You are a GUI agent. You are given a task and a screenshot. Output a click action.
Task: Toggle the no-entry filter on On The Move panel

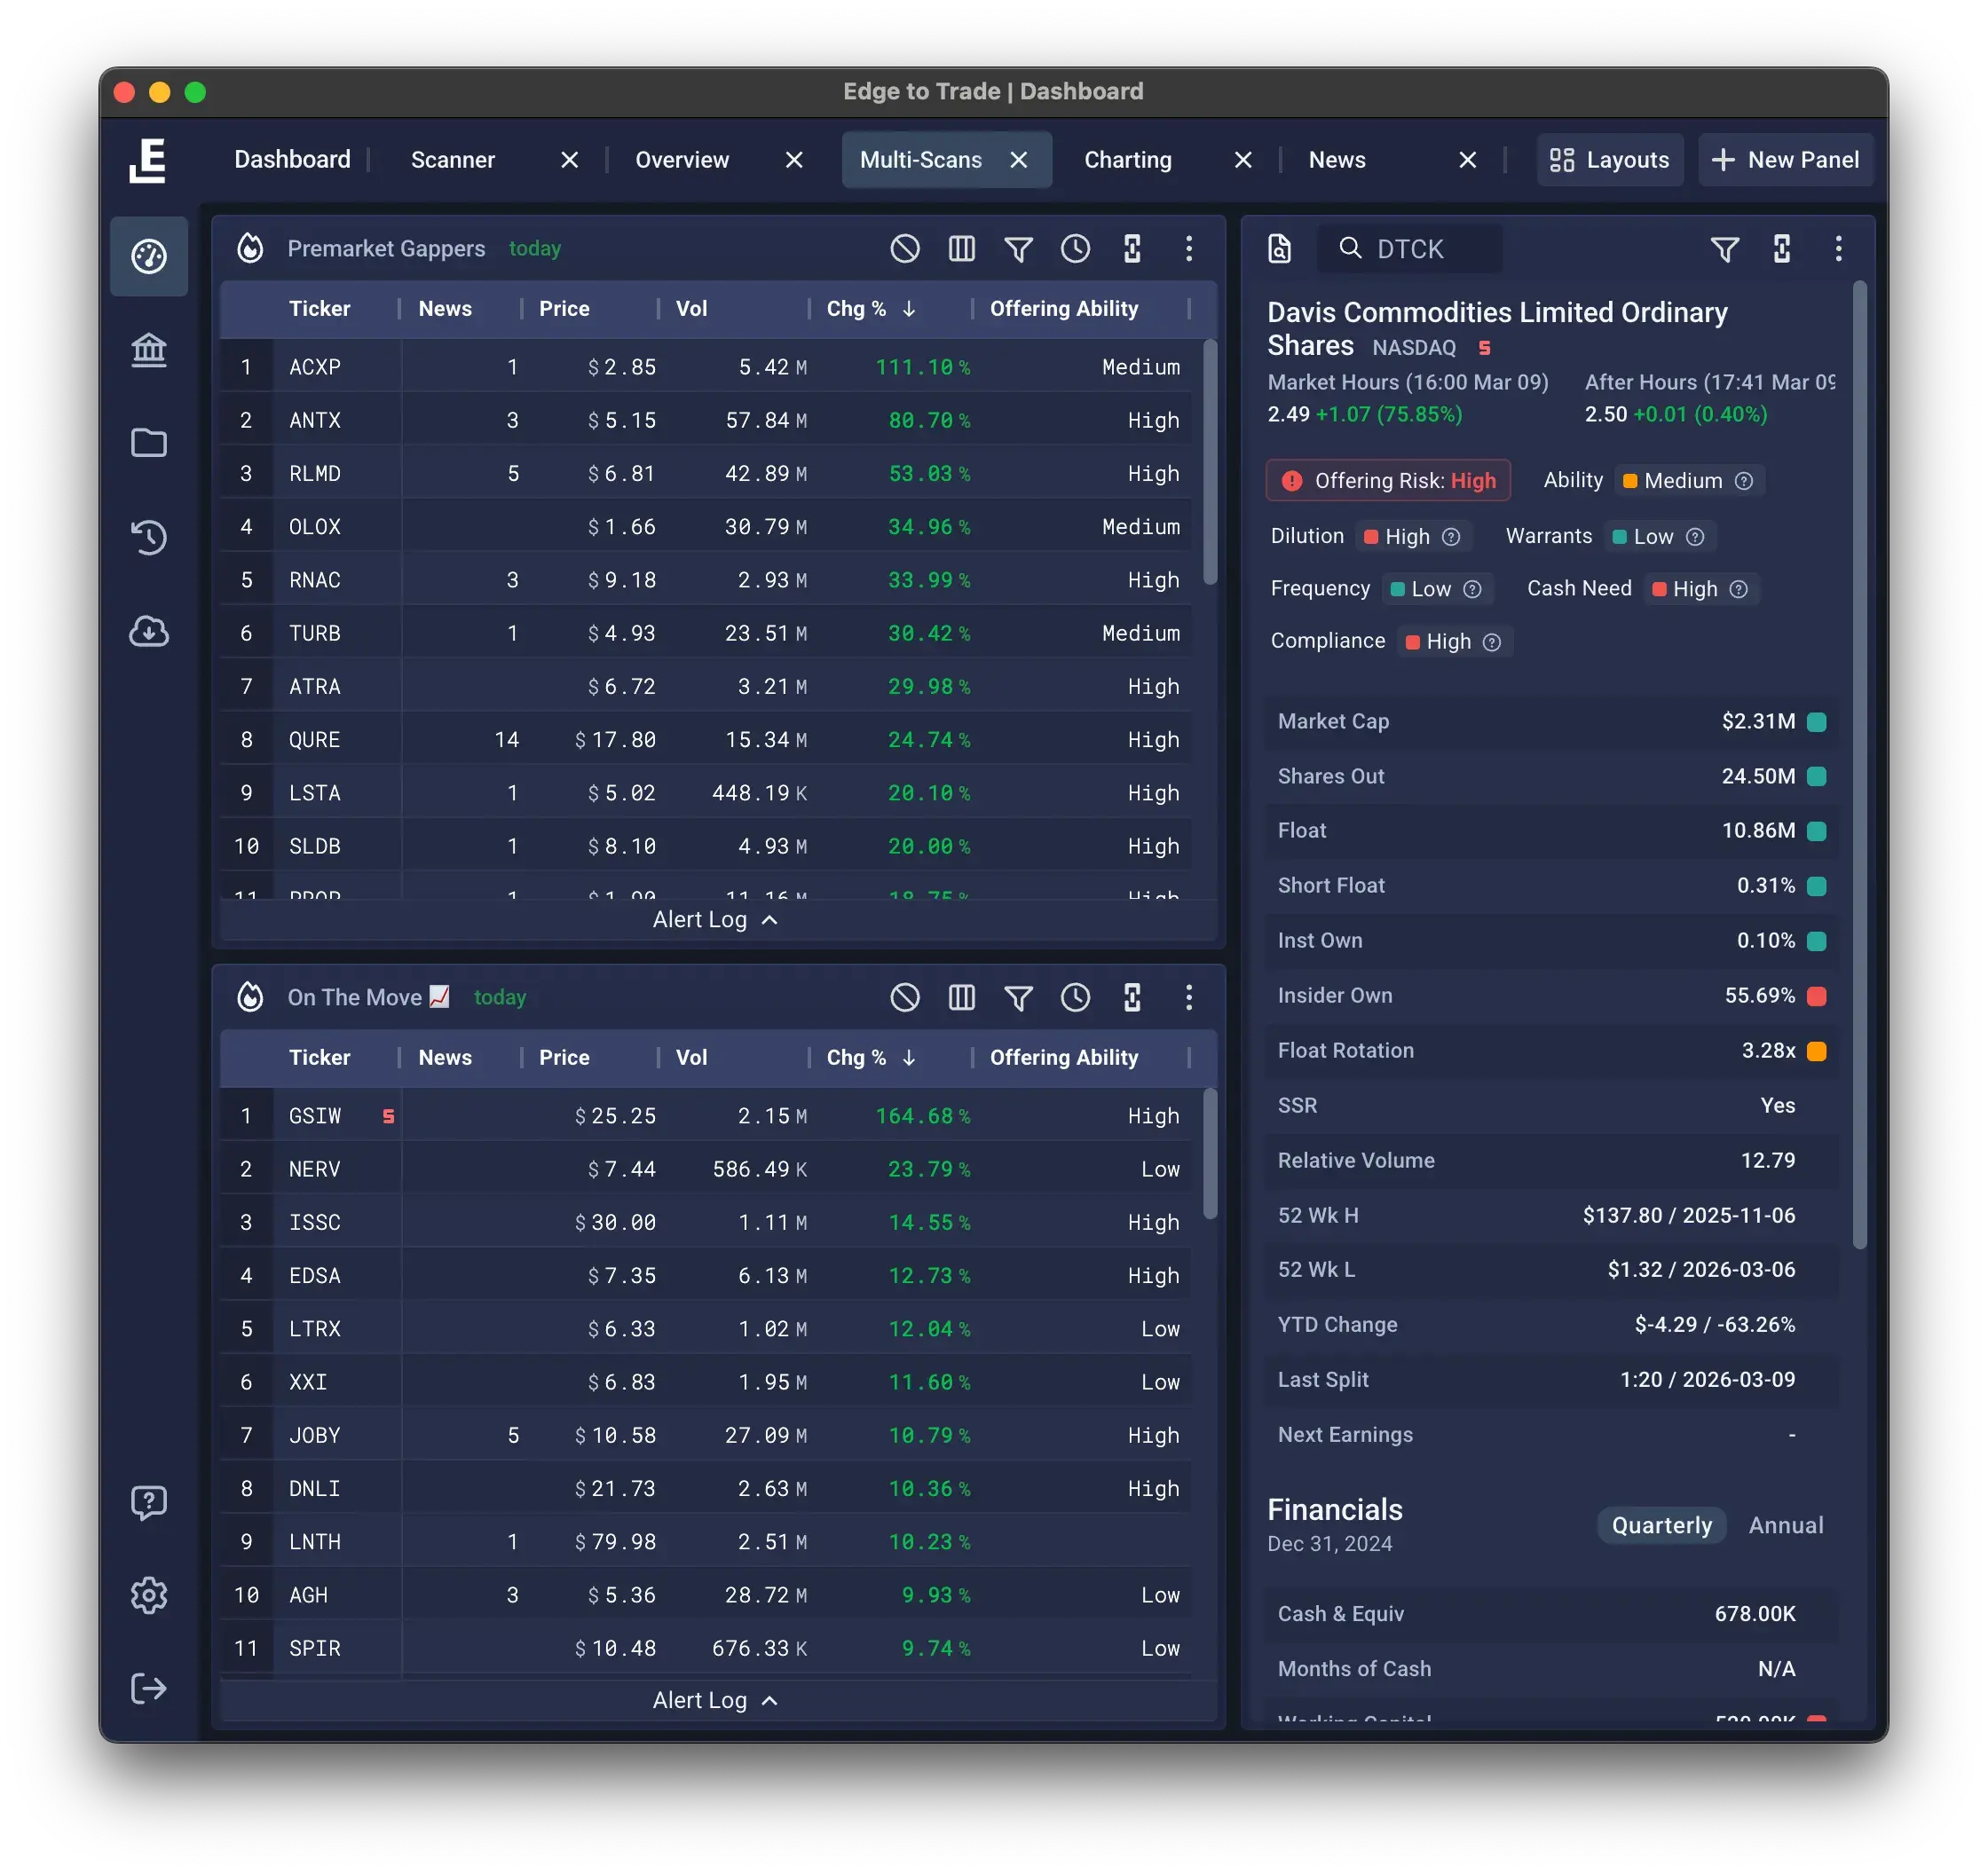click(x=904, y=997)
